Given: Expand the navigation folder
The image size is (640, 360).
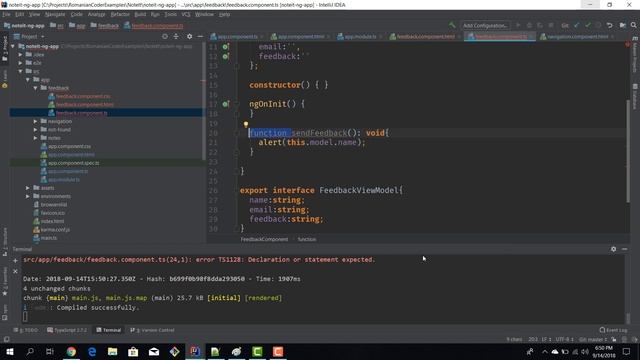Looking at the screenshot, I should tap(36, 121).
